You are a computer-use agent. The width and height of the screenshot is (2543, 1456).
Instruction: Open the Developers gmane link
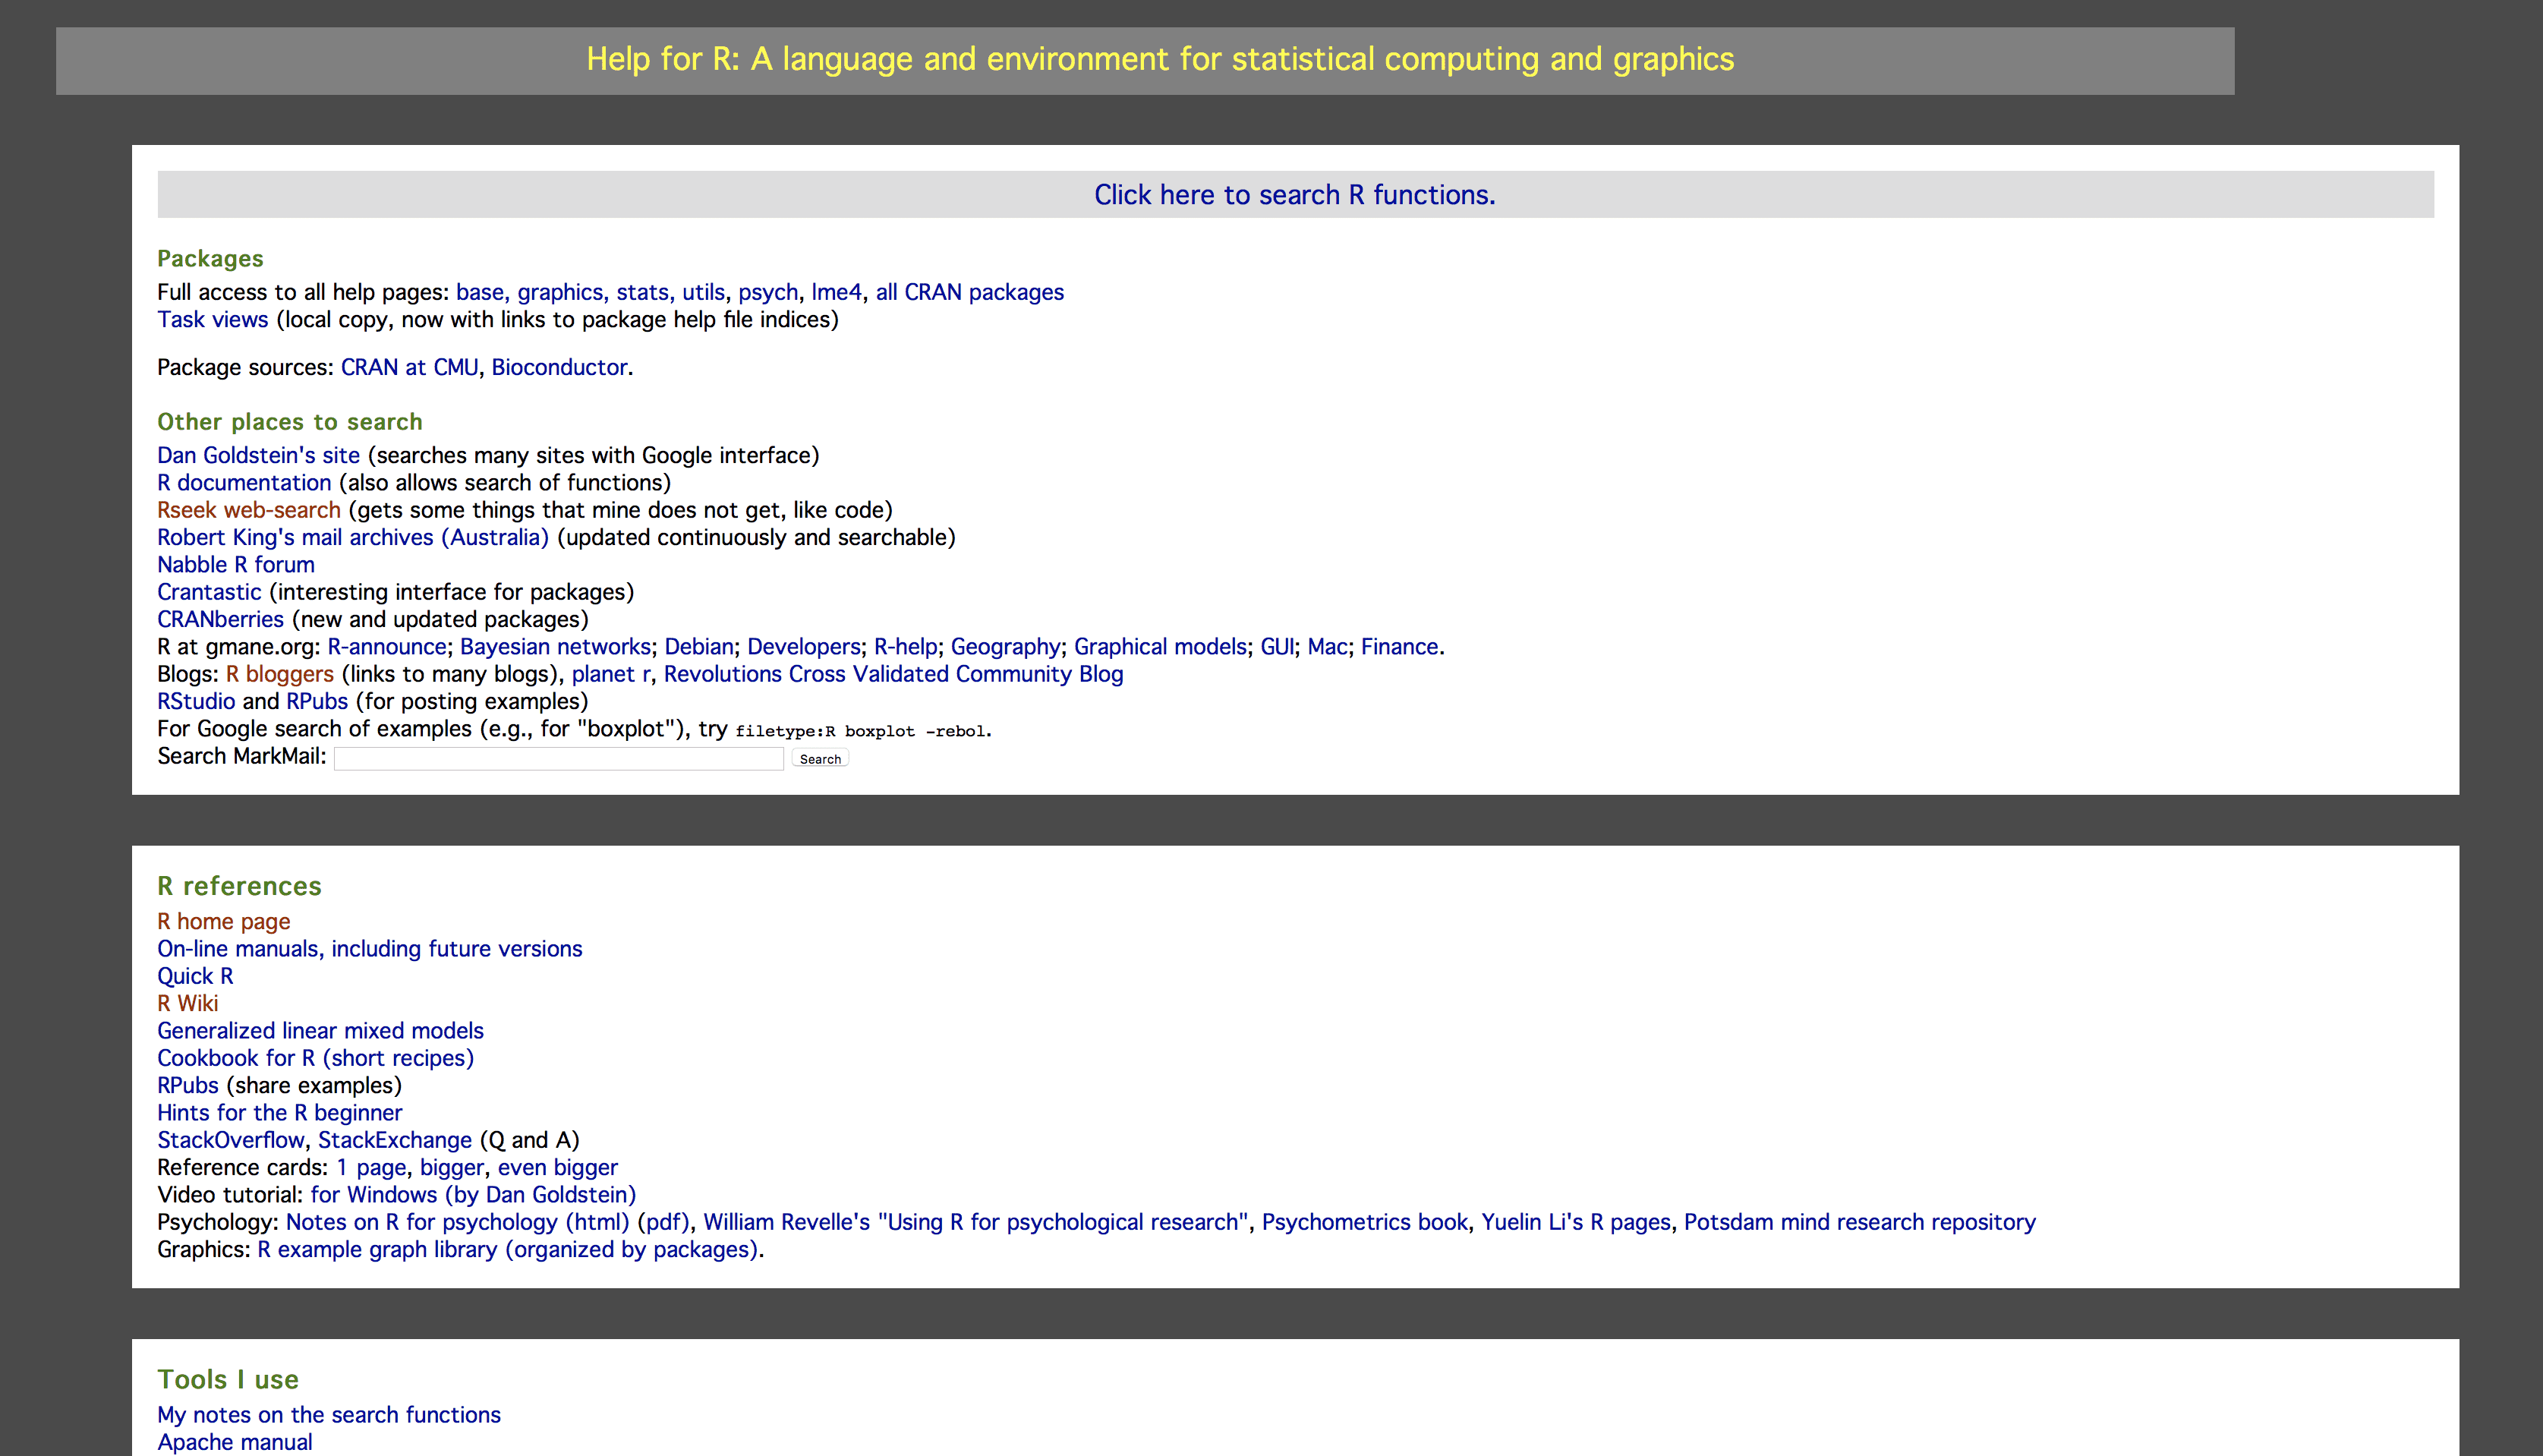tap(804, 646)
